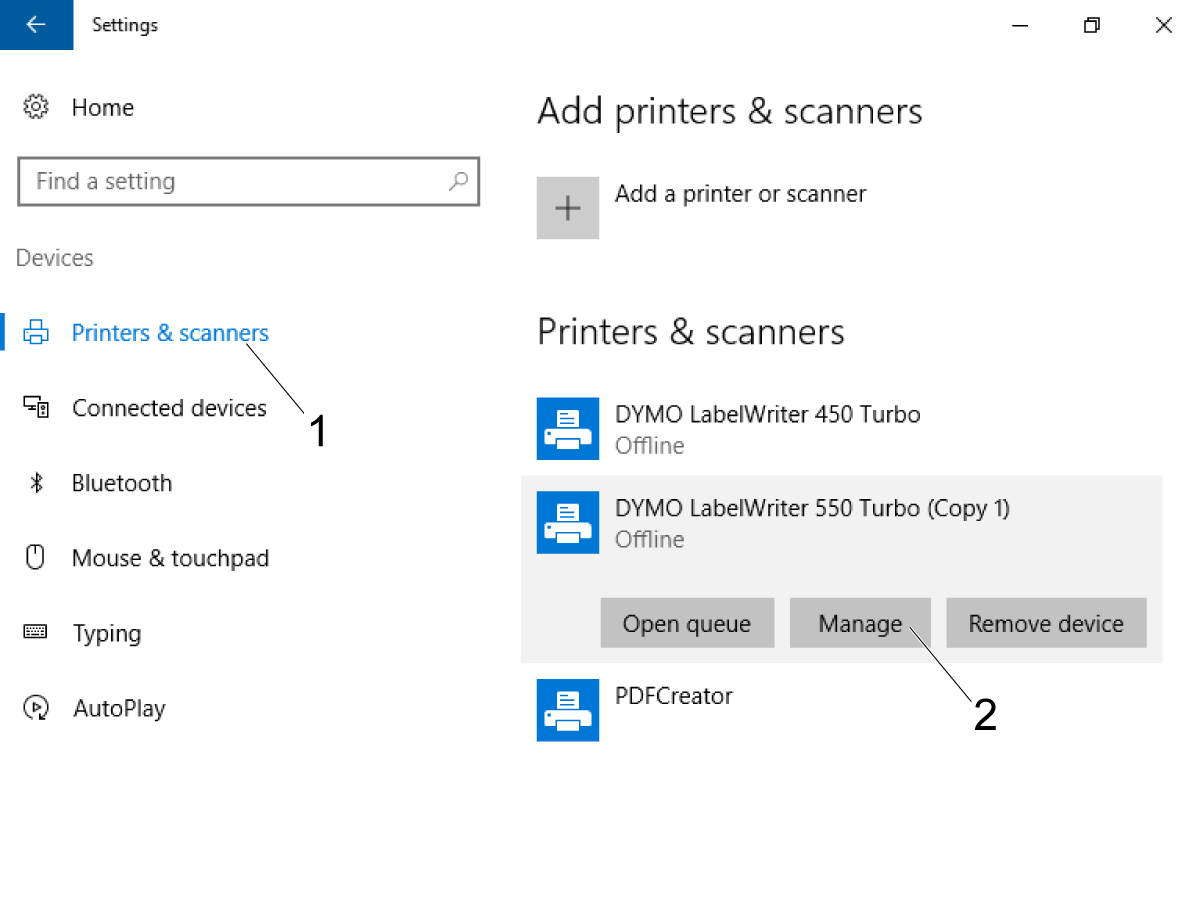Click the plus icon to add printer

tap(568, 208)
